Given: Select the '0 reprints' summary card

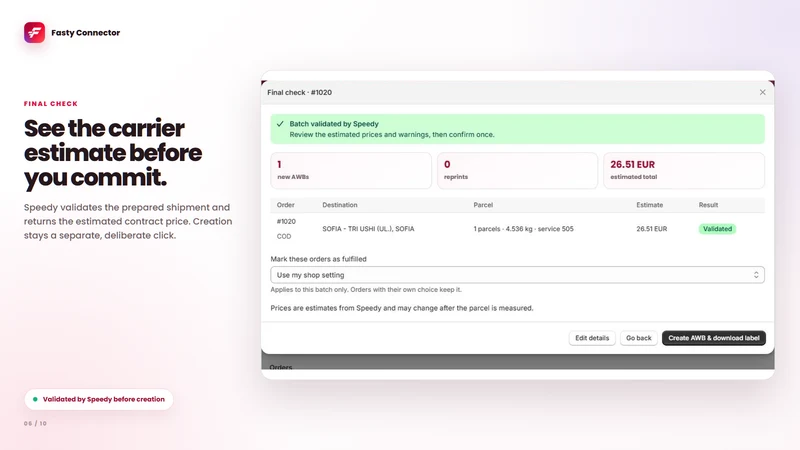Looking at the screenshot, I should 517,170.
